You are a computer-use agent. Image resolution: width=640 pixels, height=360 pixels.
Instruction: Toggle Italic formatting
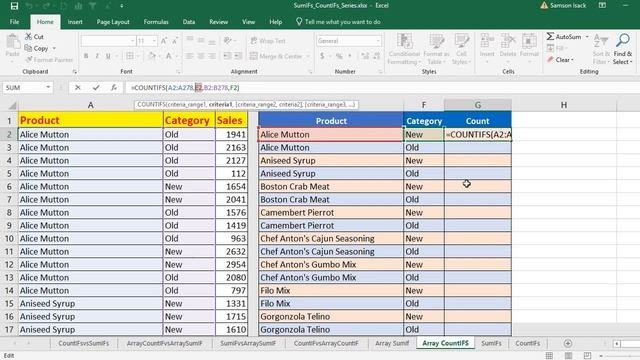tap(97, 56)
